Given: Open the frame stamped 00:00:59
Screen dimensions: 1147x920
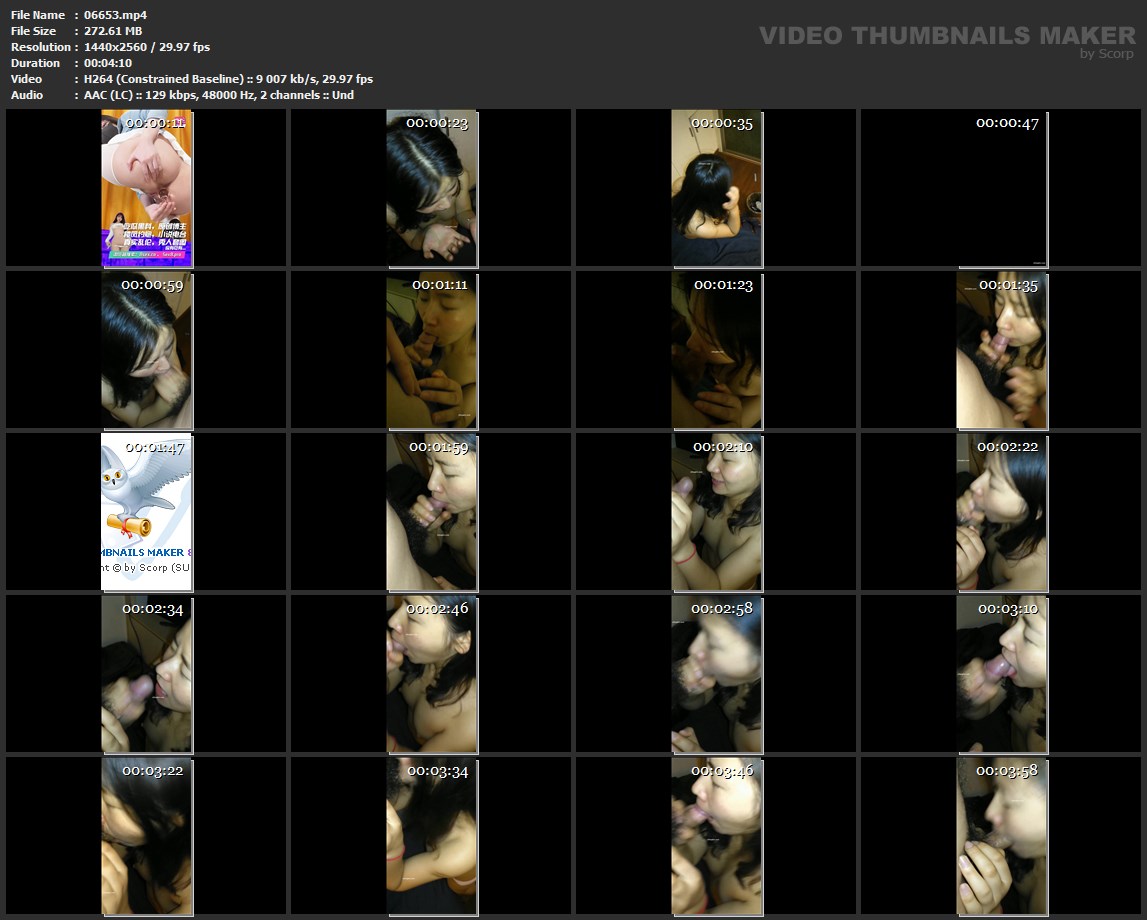Looking at the screenshot, I should 146,350.
